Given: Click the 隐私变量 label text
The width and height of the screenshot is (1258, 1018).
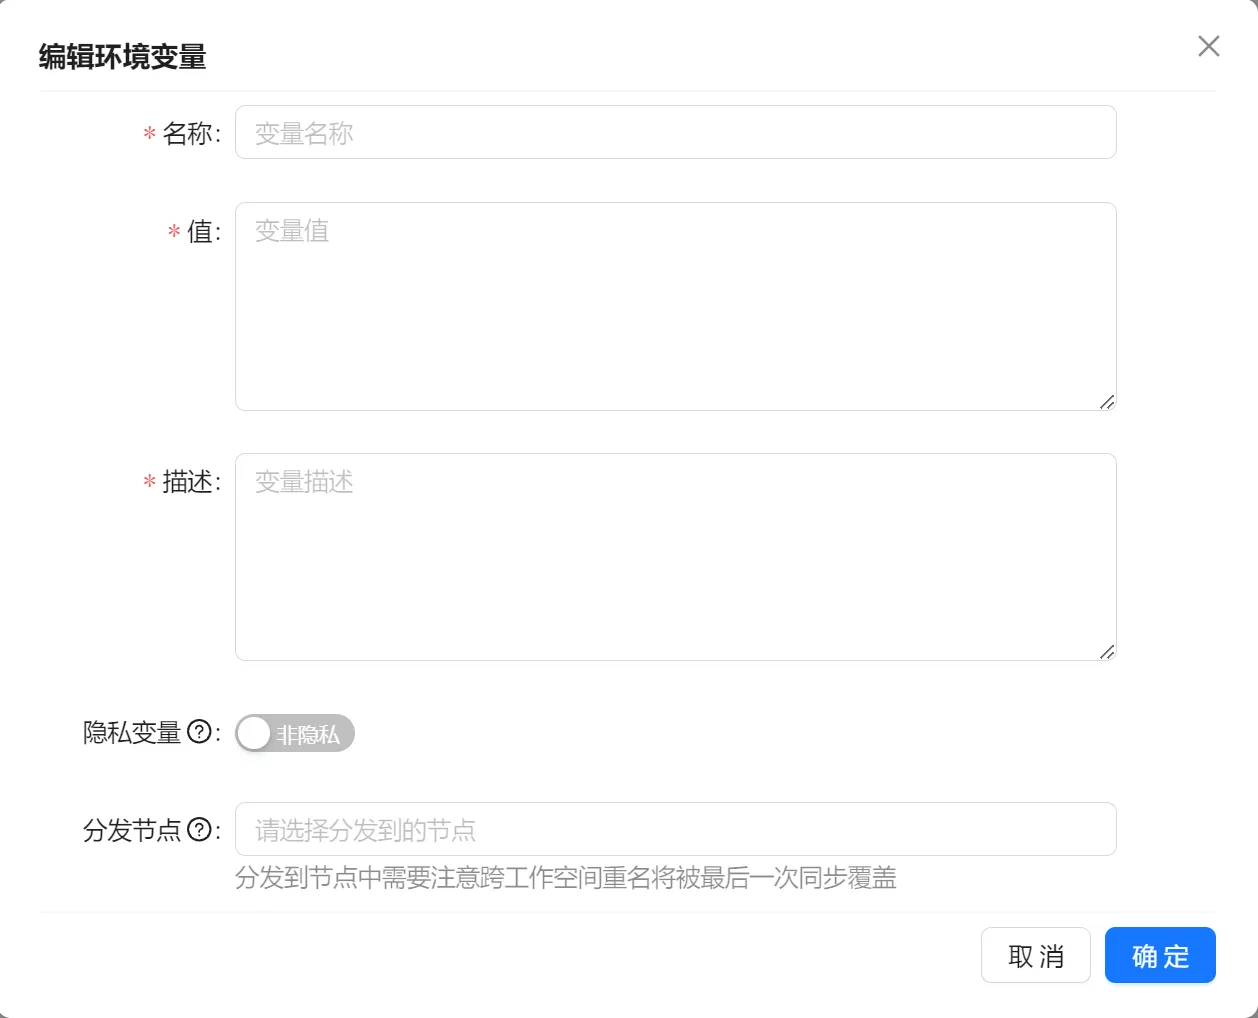Looking at the screenshot, I should [x=132, y=733].
